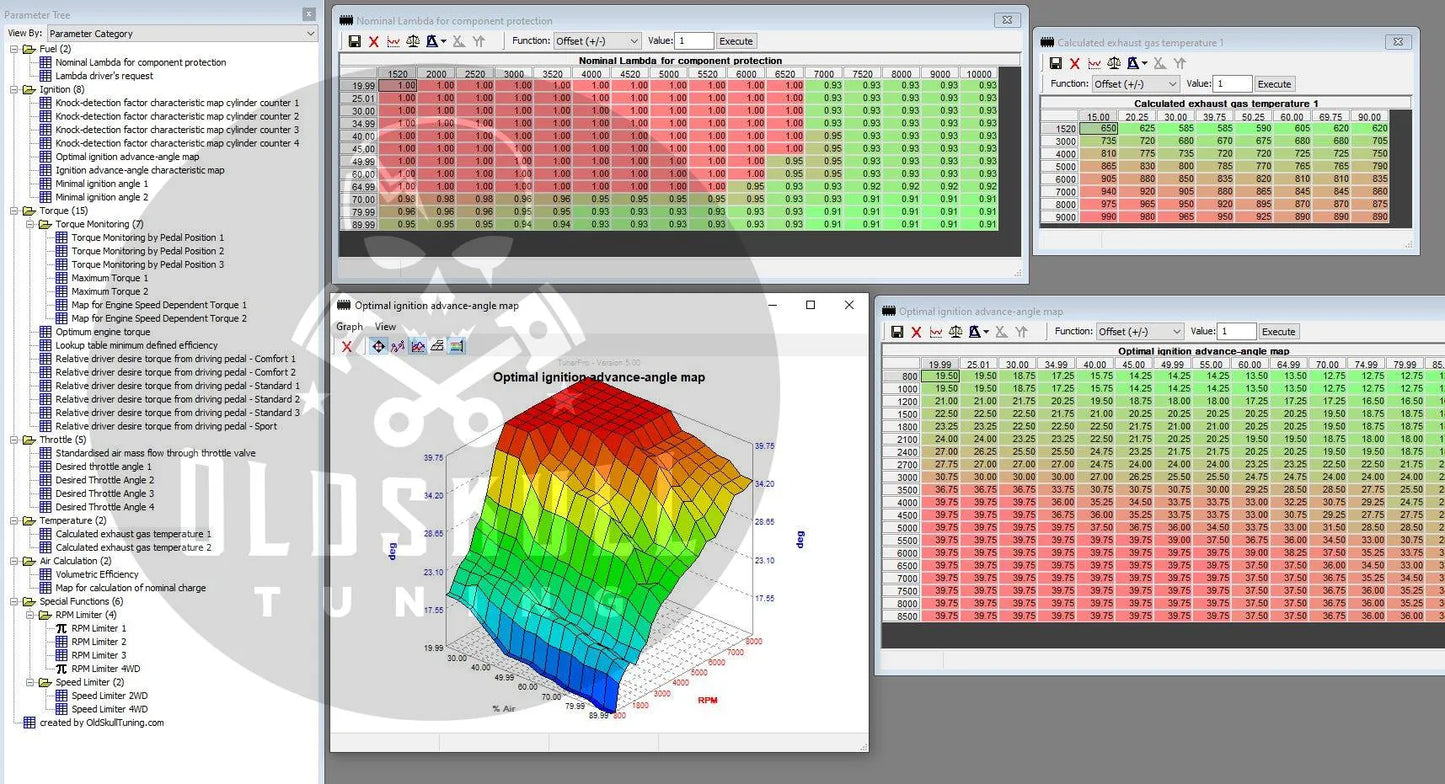Open the Function dropdown in the Nominal Lambda window
The image size is (1445, 784).
597,41
